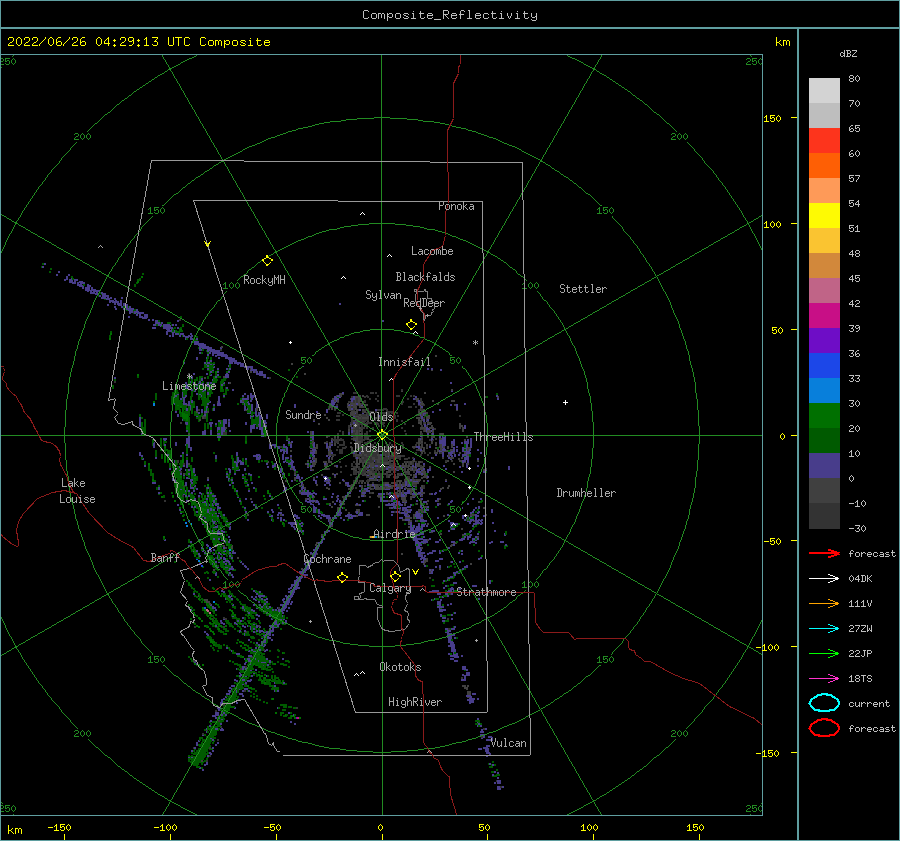
Task: Click the red forecast arrow in legend
Action: coord(824,553)
